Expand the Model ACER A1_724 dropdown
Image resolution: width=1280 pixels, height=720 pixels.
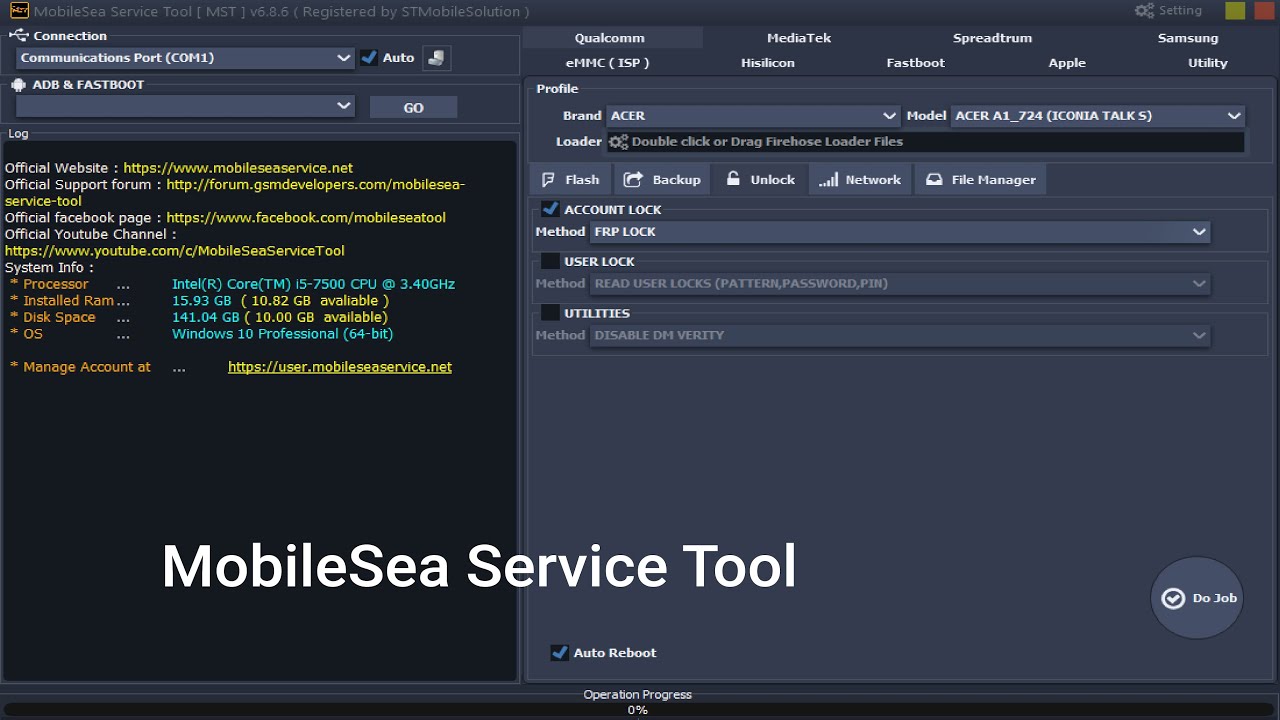click(1098, 116)
